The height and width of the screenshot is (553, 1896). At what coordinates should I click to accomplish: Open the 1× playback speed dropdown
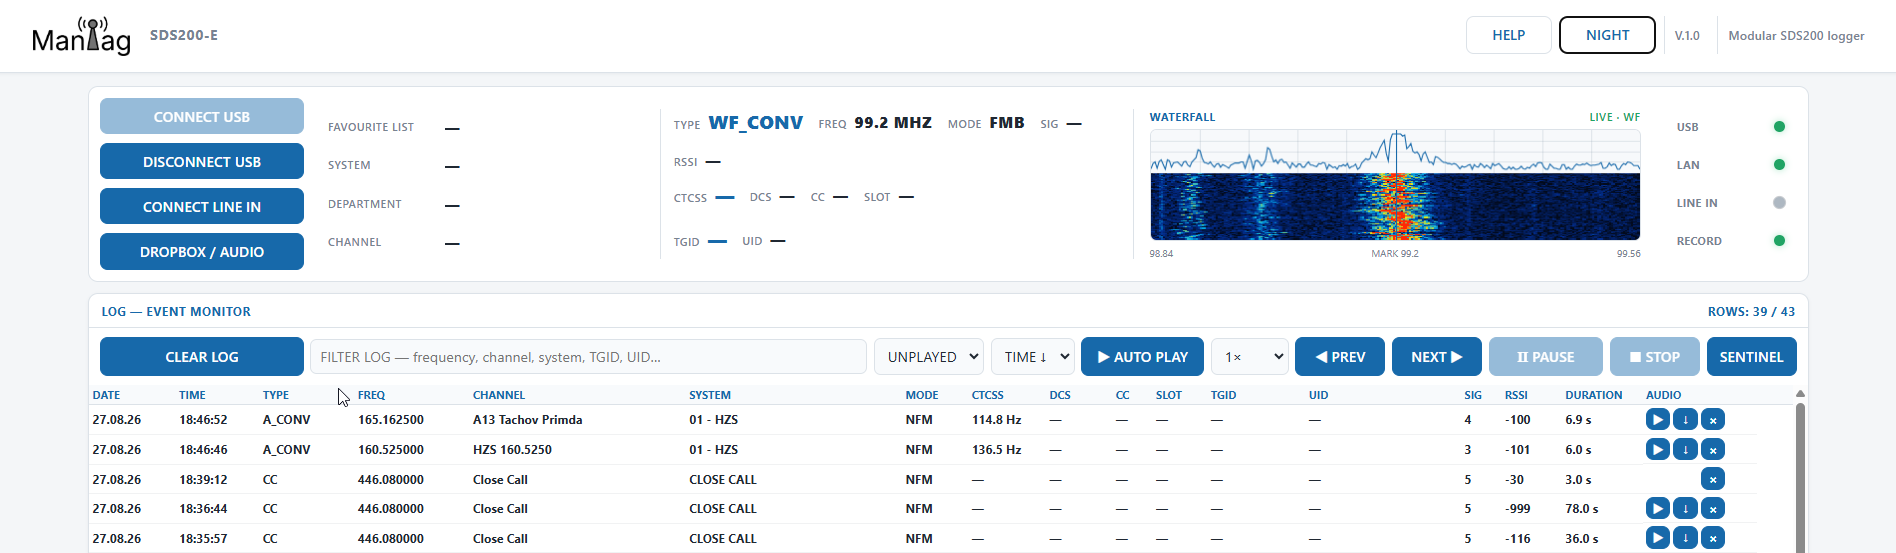coord(1250,357)
